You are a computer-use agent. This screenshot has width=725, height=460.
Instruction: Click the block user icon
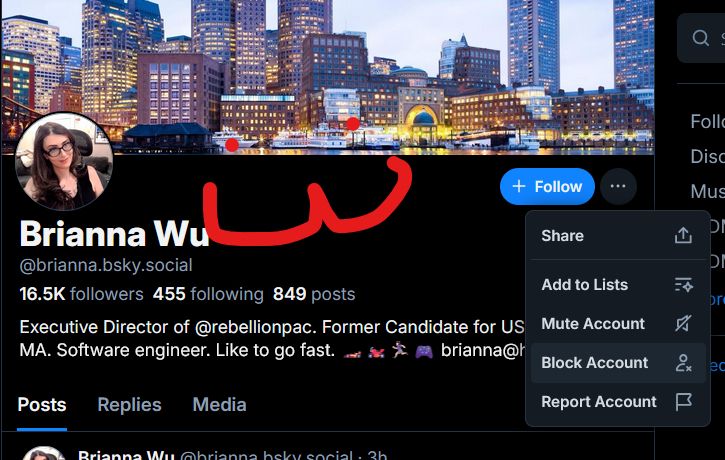point(683,363)
